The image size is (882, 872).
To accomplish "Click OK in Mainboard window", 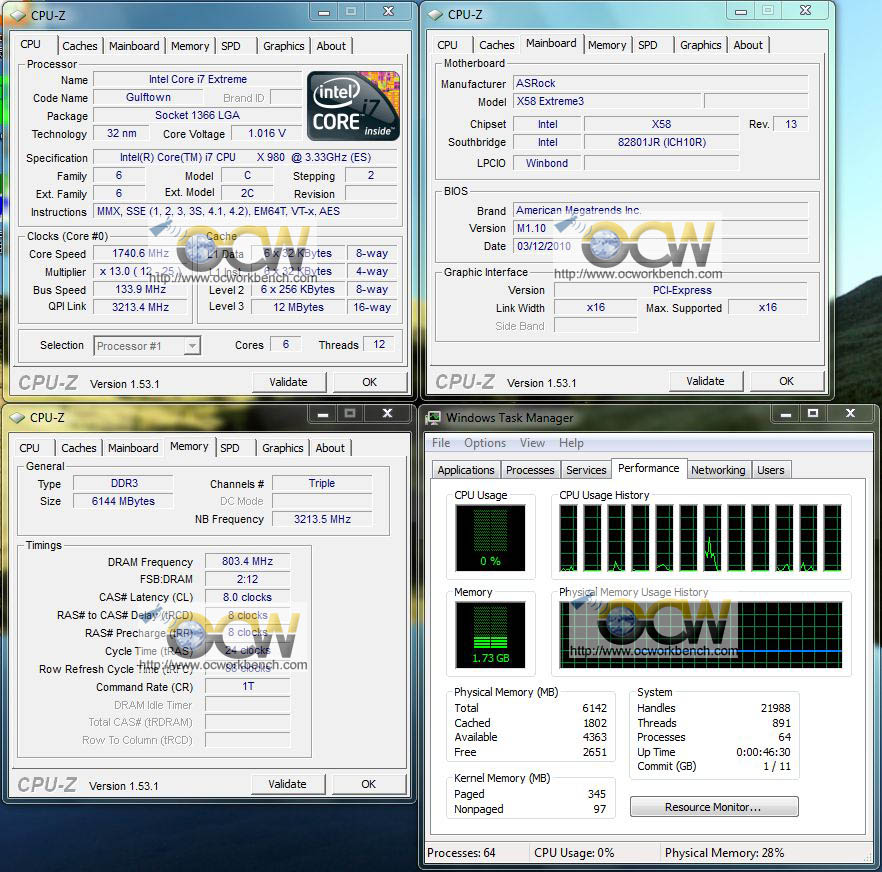I will [786, 381].
